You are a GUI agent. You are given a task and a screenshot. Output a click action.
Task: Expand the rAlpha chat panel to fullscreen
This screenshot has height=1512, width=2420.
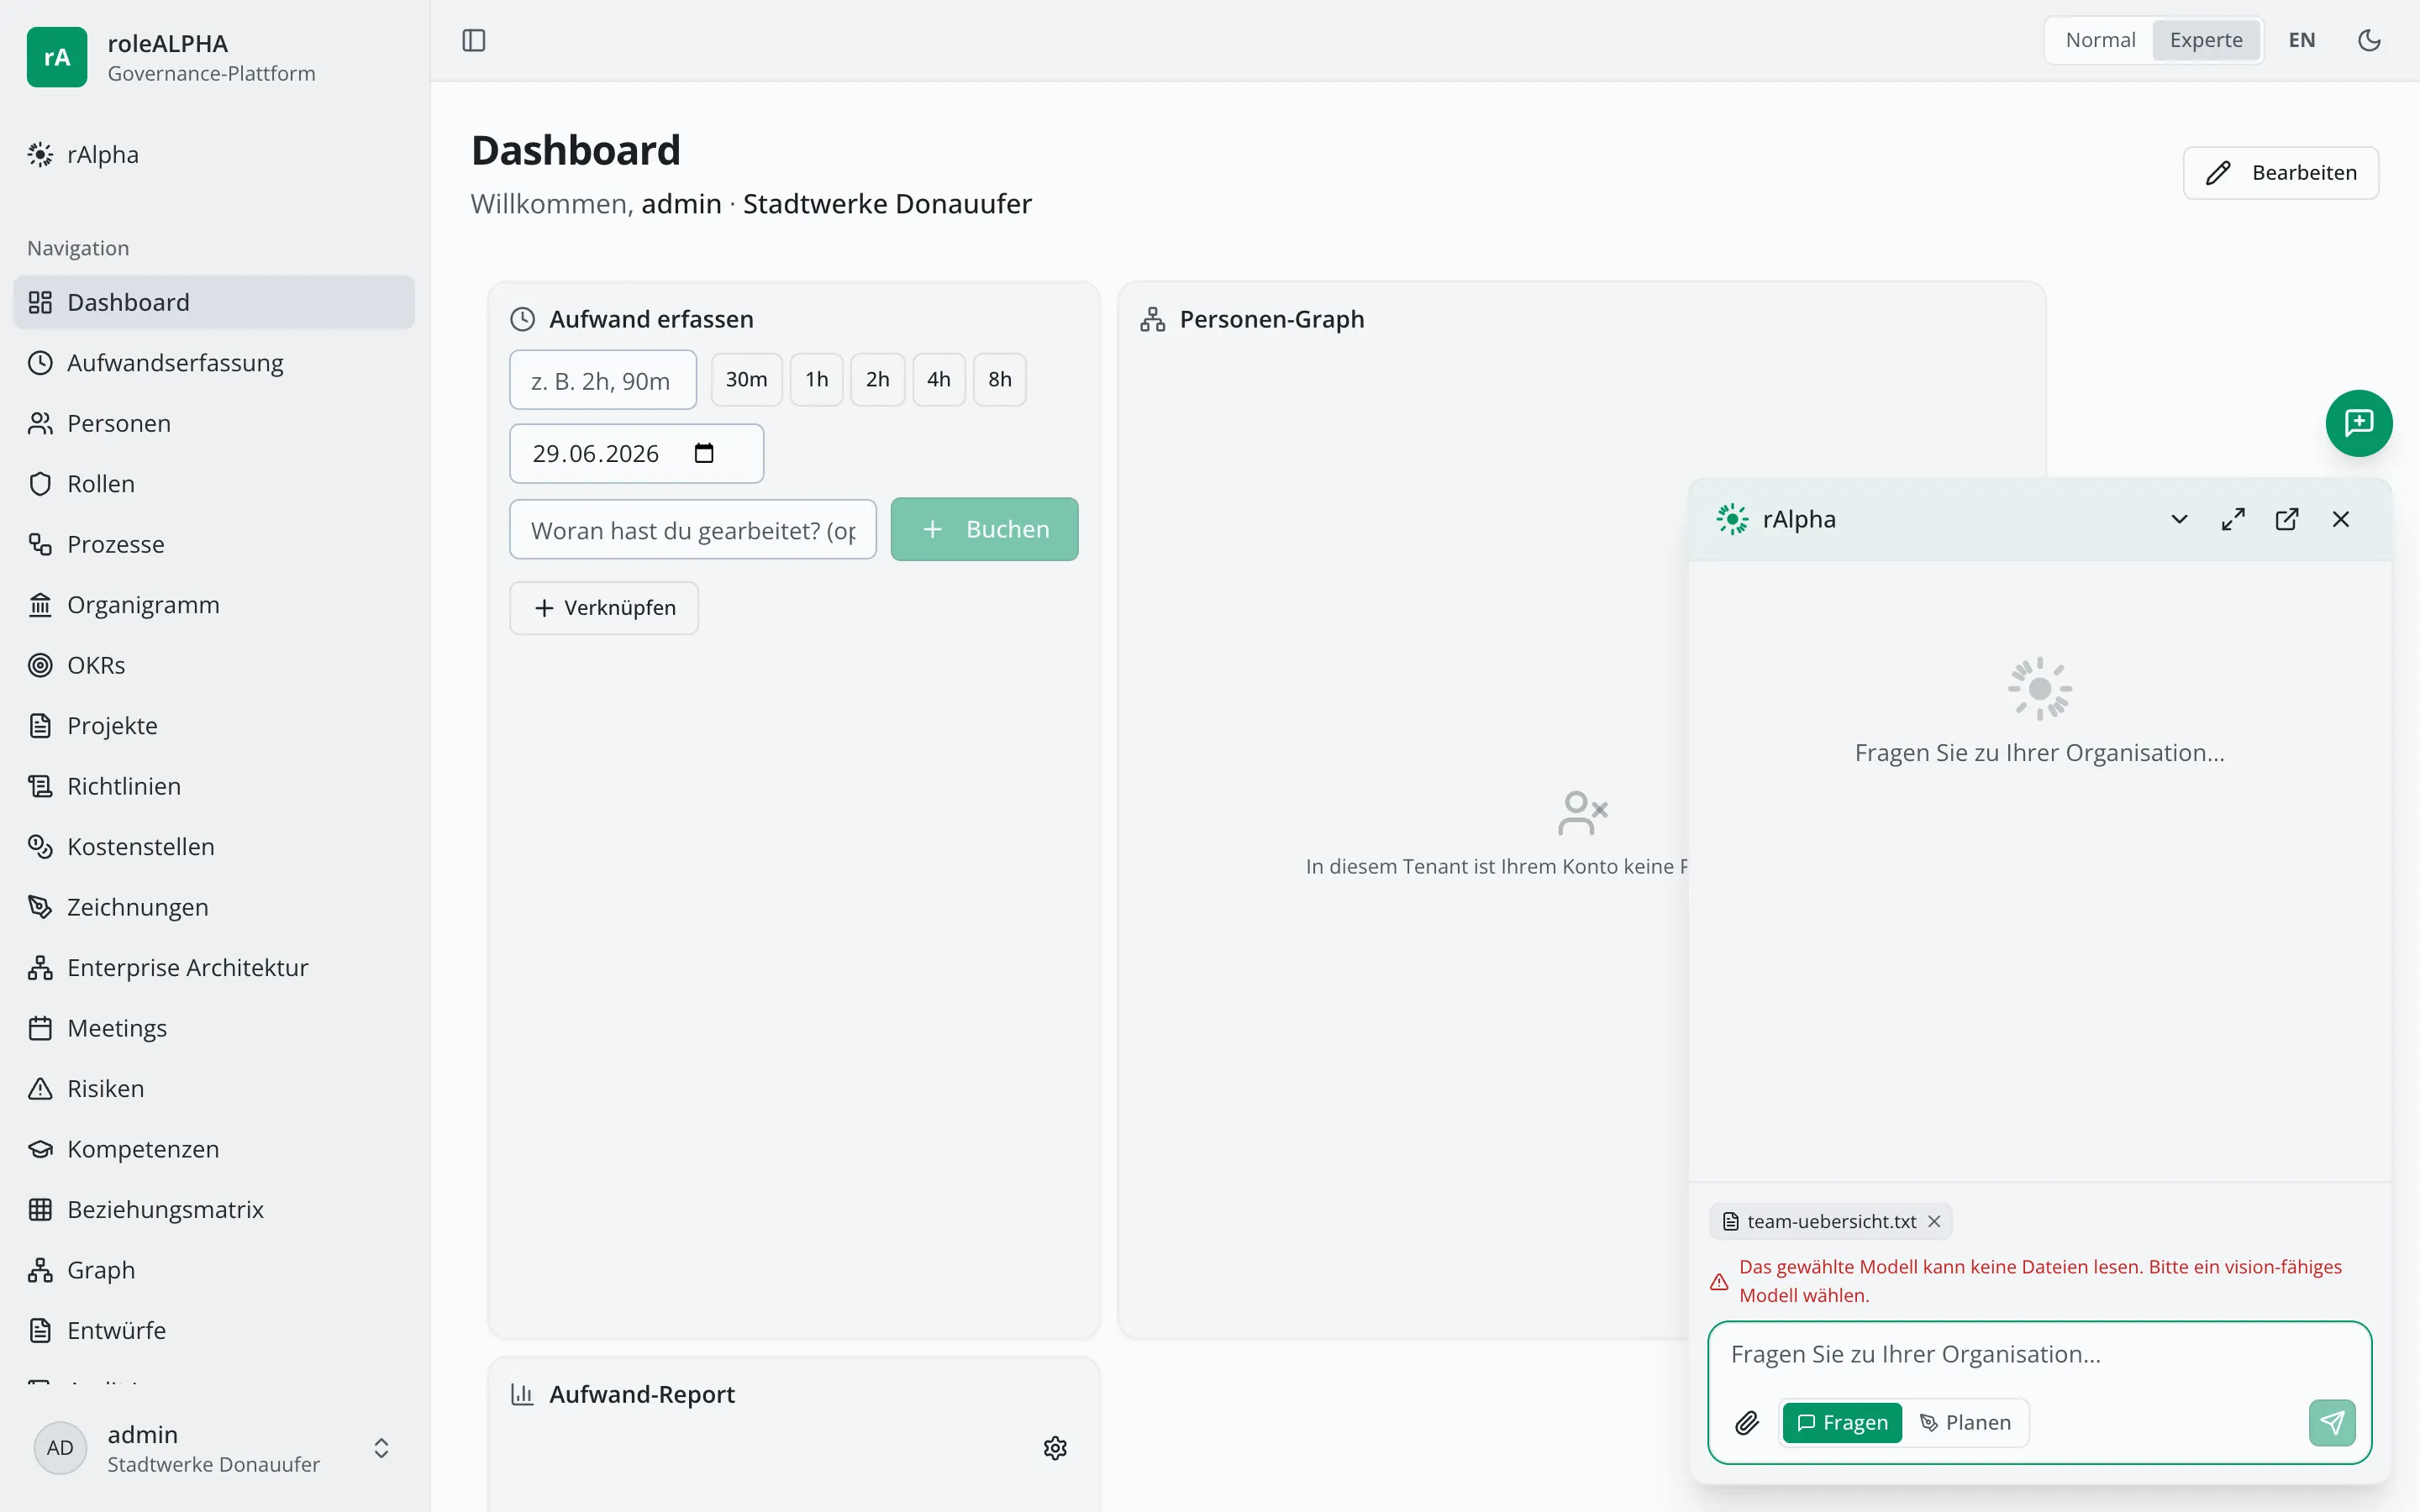click(x=2233, y=519)
